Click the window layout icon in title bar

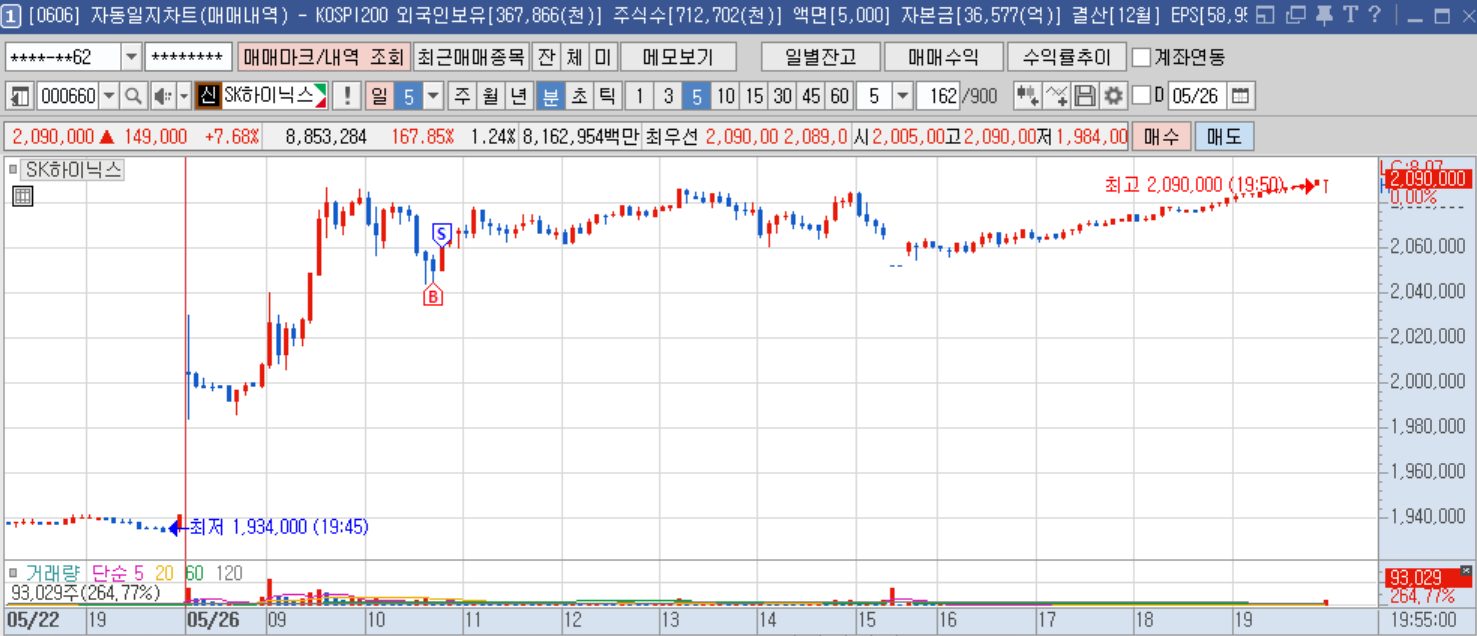(x=1265, y=15)
